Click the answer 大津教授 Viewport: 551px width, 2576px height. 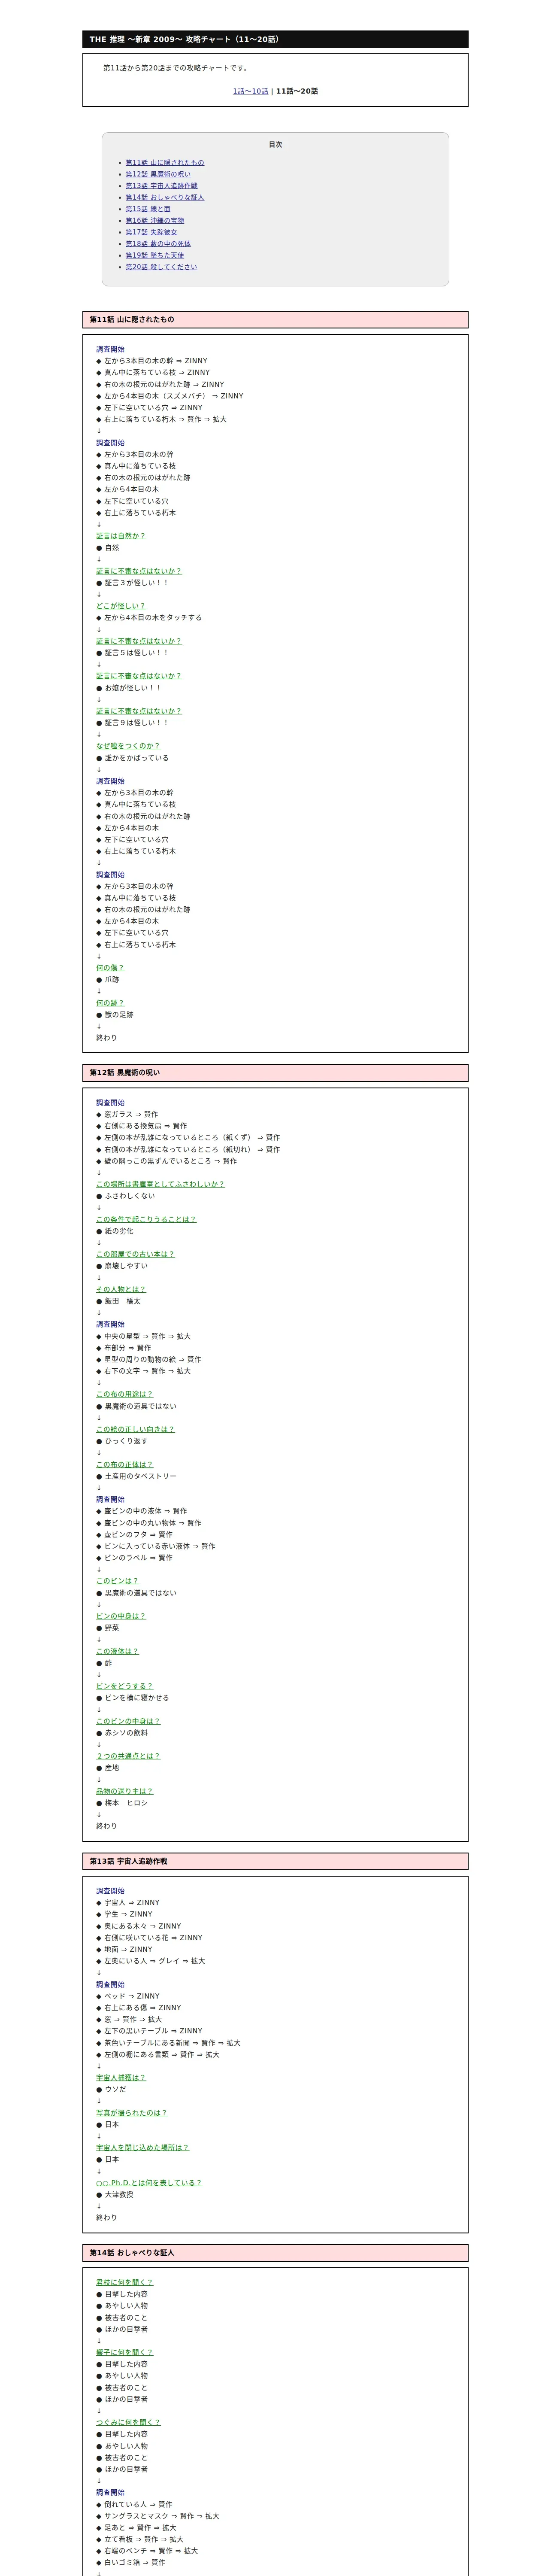tap(119, 2195)
